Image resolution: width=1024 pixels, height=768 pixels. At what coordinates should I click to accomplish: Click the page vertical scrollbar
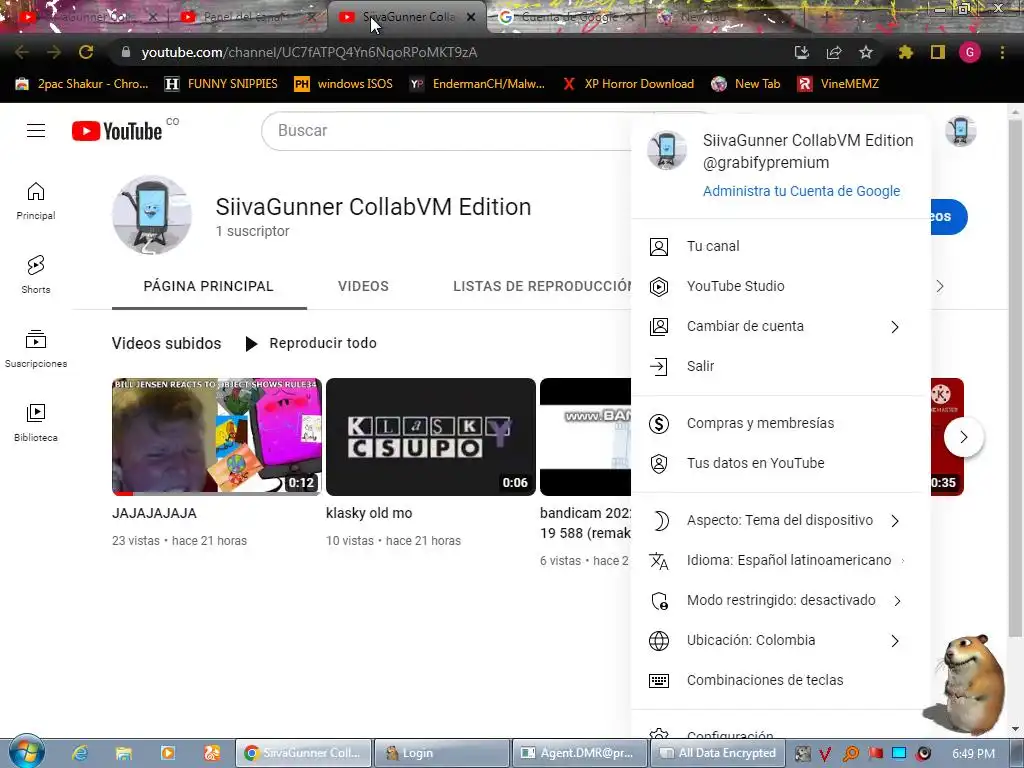(x=1015, y=379)
